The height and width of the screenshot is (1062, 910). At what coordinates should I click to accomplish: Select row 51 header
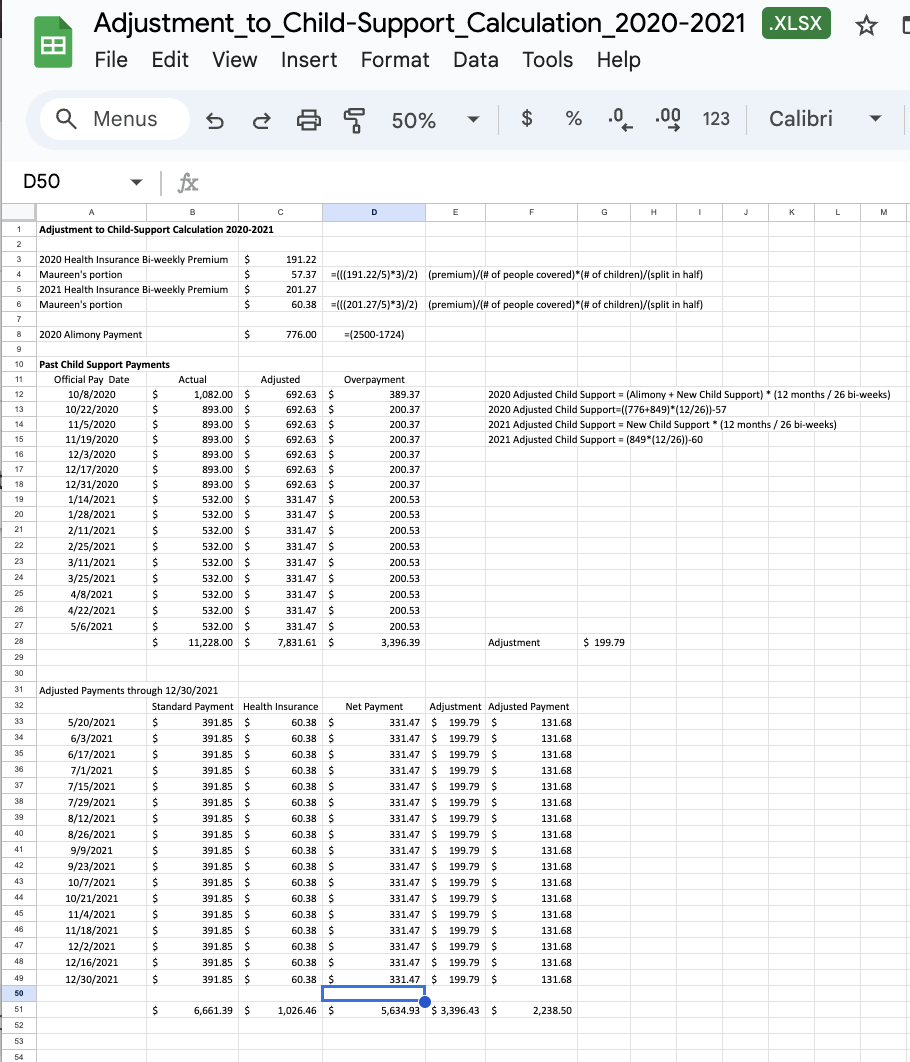(18, 1010)
